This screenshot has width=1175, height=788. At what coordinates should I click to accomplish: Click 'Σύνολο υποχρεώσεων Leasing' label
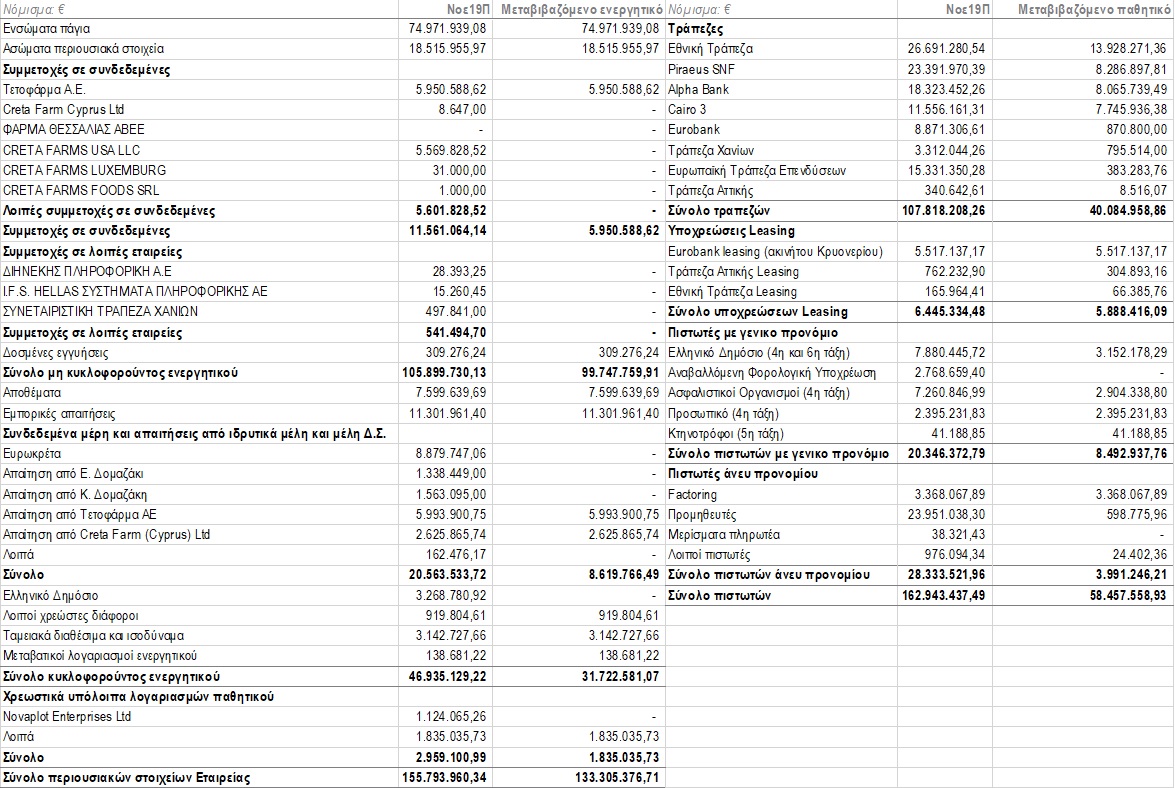click(x=758, y=312)
